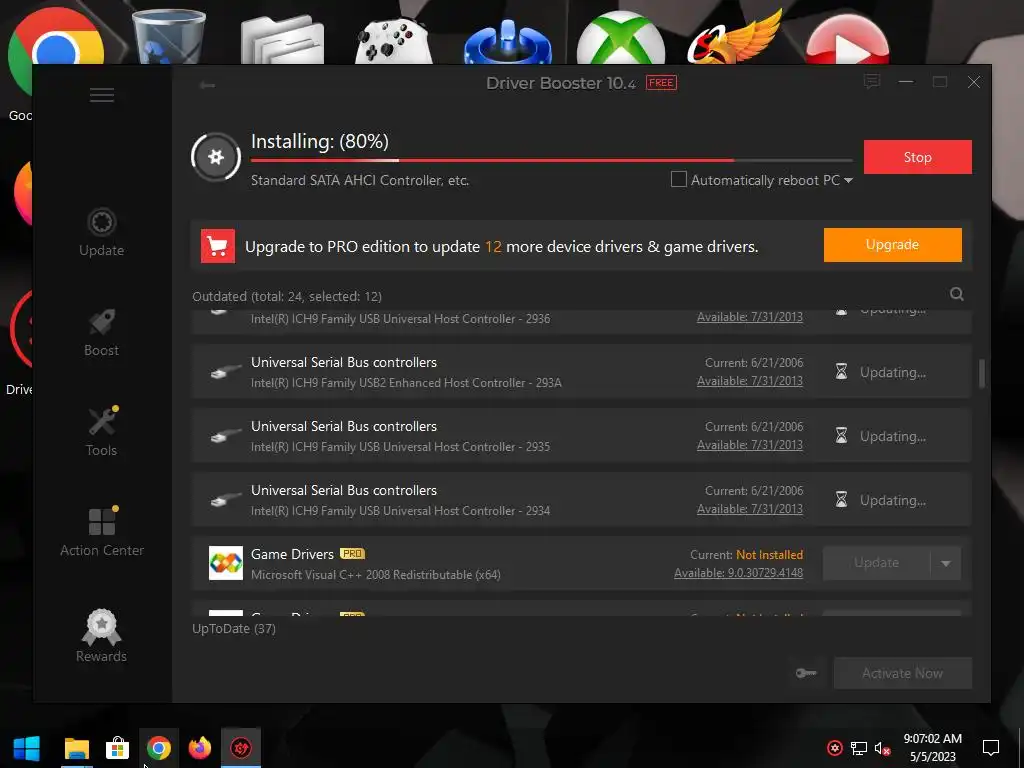The width and height of the screenshot is (1024, 768).
Task: Open available version link for controller 293A
Action: [750, 381]
